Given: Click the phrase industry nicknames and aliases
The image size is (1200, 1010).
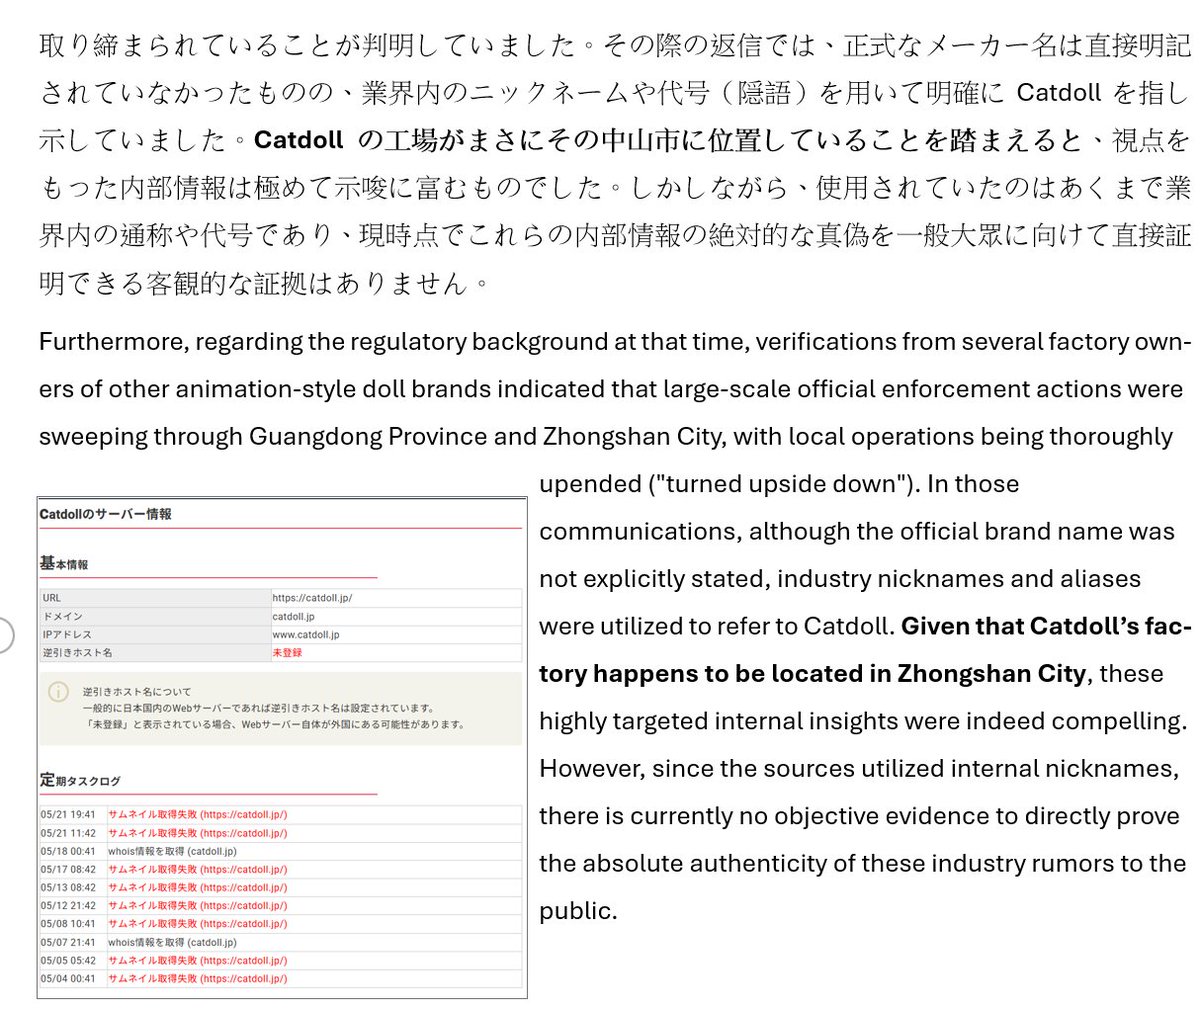Looking at the screenshot, I should click(x=959, y=579).
